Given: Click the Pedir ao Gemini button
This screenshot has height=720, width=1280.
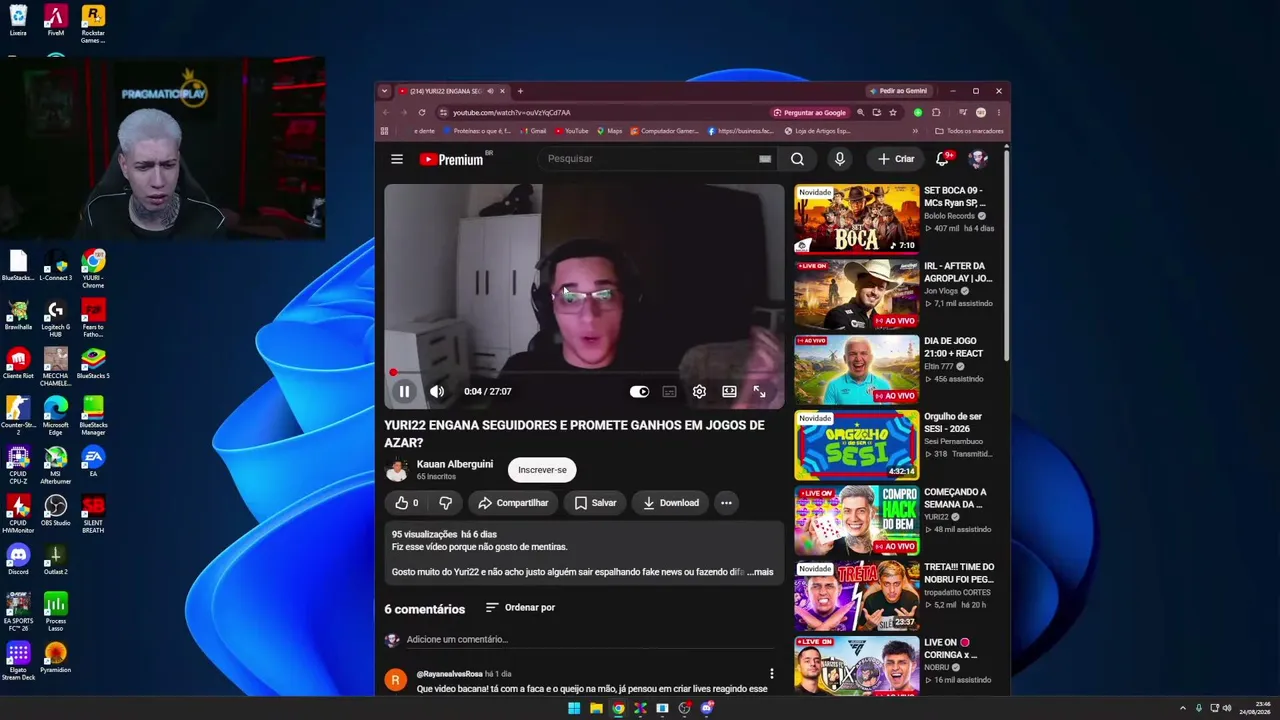Looking at the screenshot, I should coord(899,91).
